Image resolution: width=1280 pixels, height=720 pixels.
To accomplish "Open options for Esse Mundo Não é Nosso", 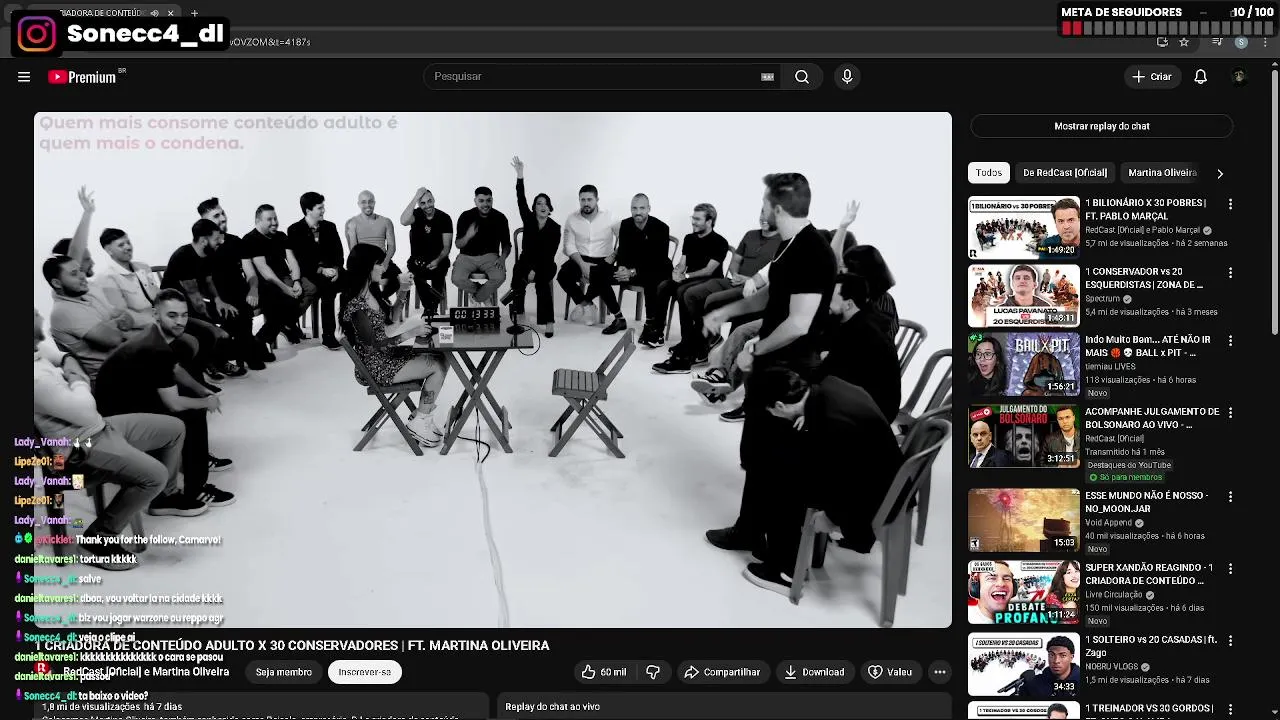I will click(1230, 496).
